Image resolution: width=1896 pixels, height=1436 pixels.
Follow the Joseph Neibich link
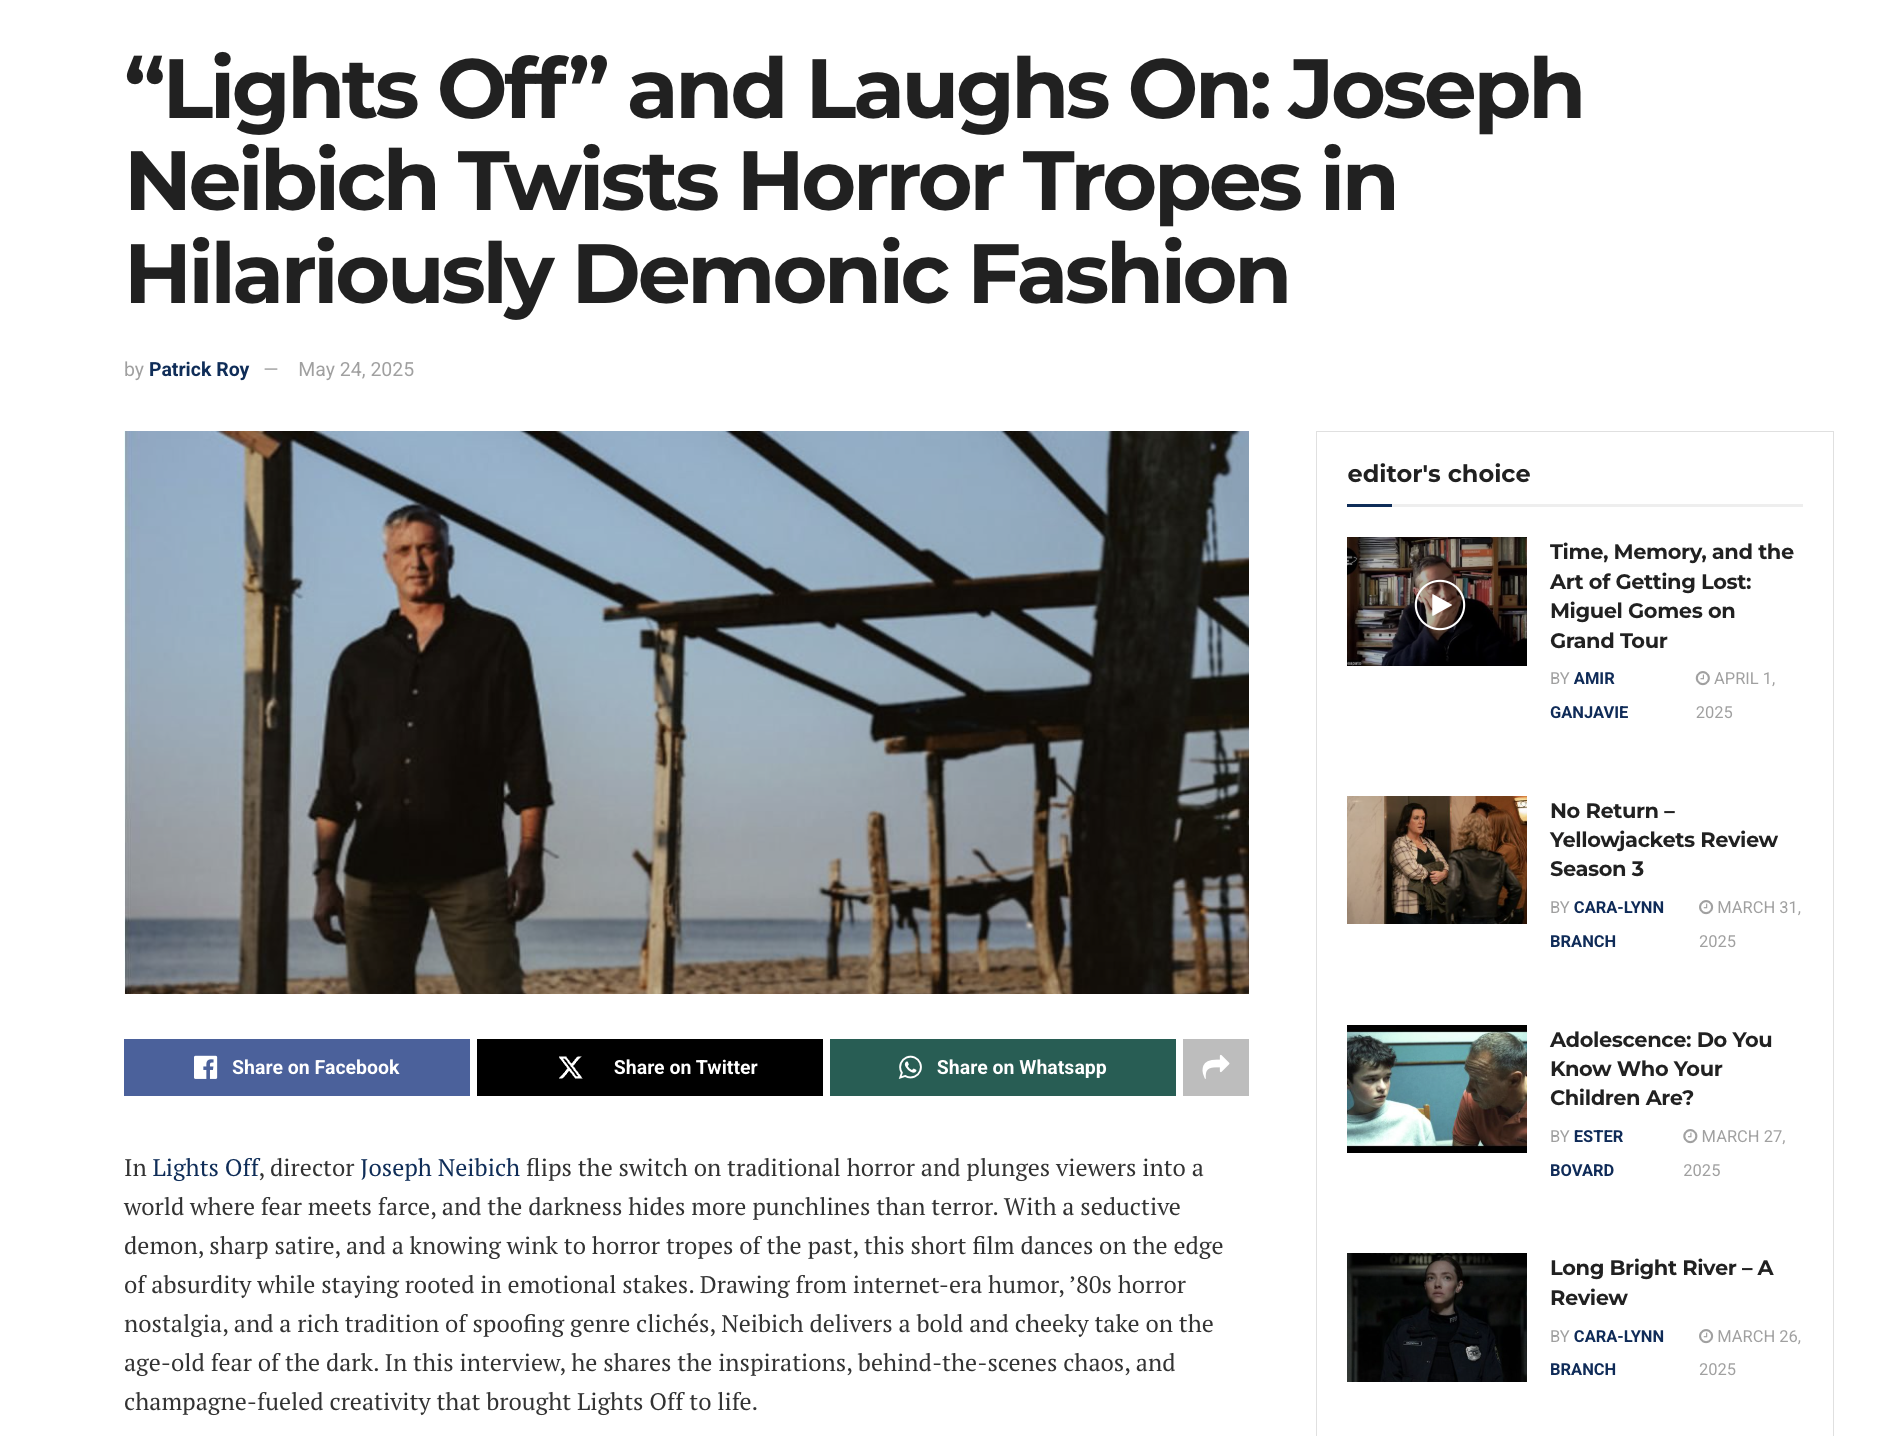(440, 1167)
